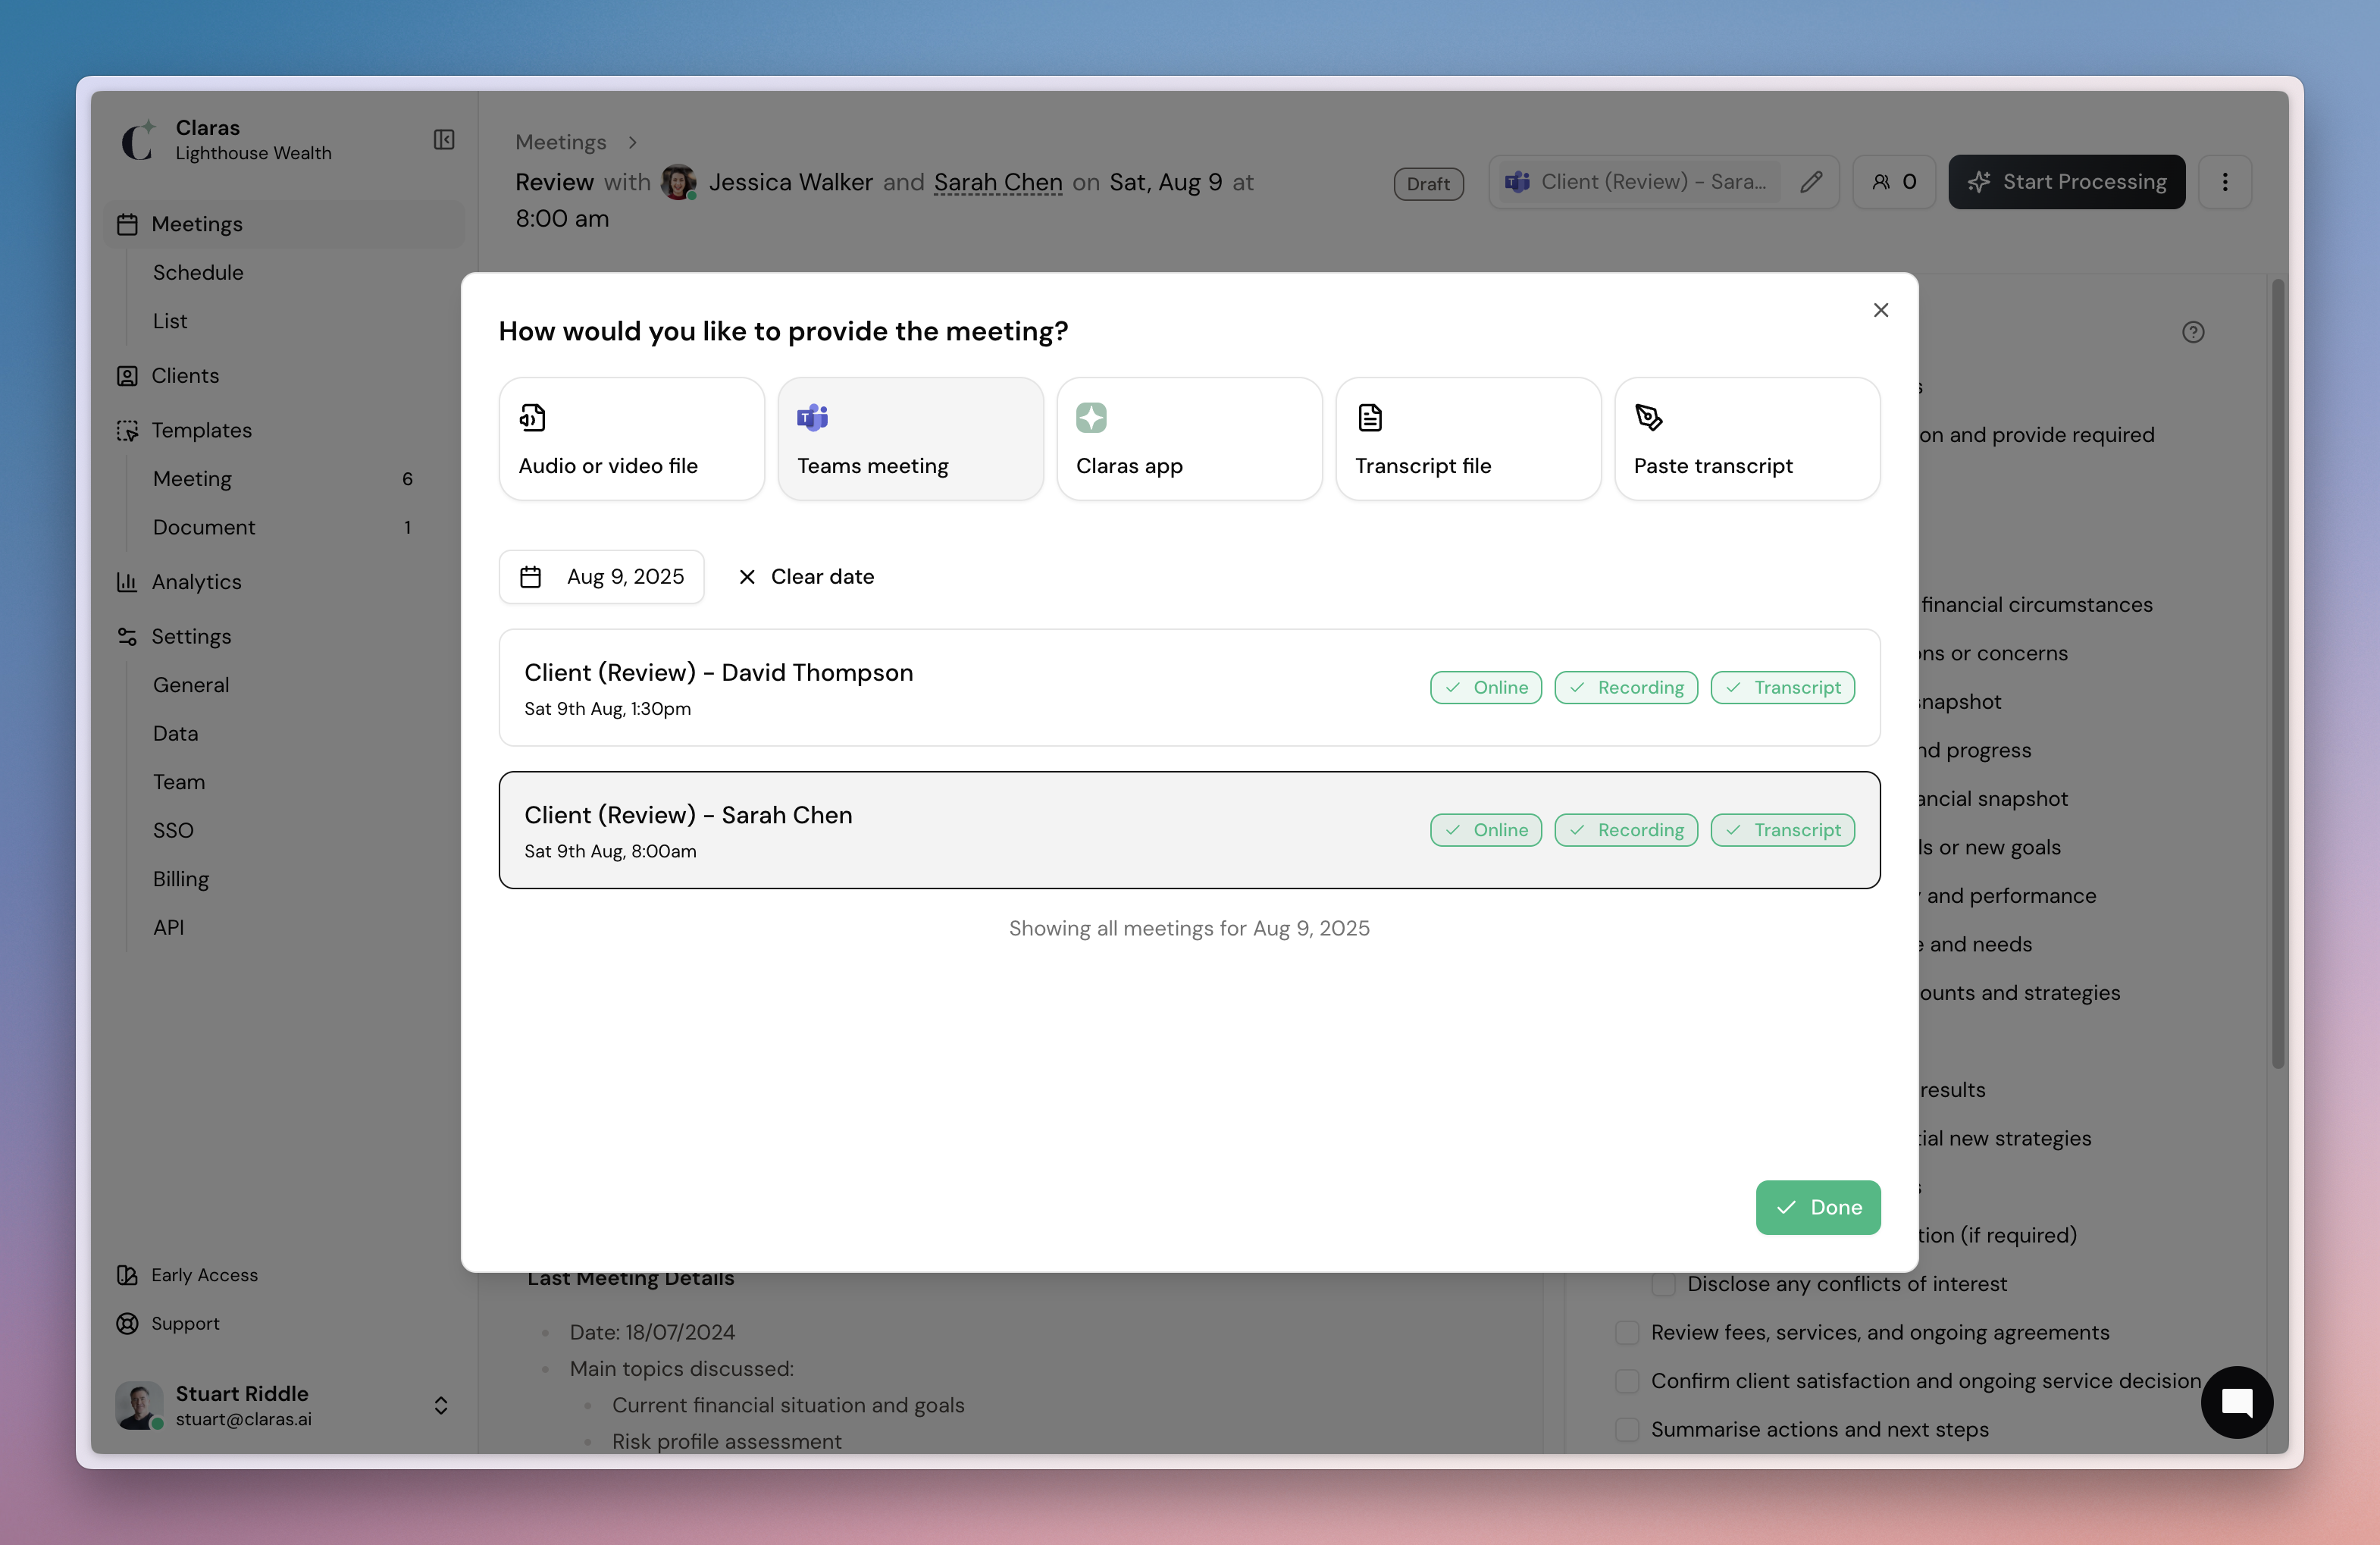Choose Audio or video file option
Image resolution: width=2380 pixels, height=1545 pixels.
click(632, 439)
